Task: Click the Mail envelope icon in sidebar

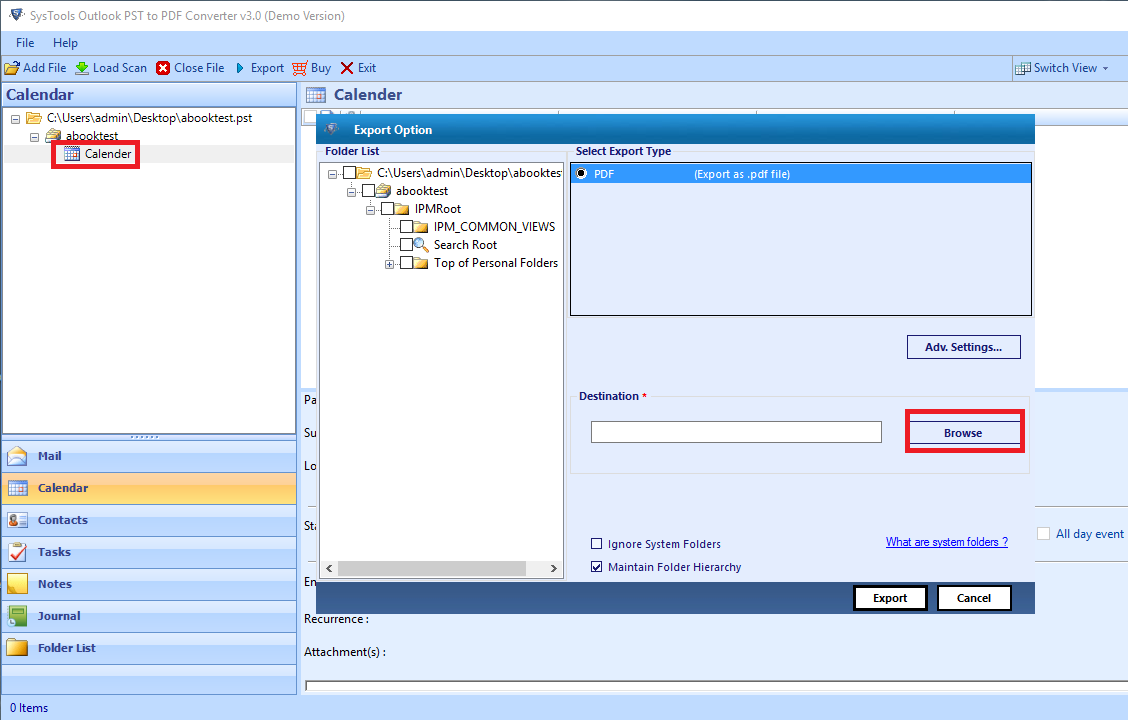Action: (x=17, y=456)
